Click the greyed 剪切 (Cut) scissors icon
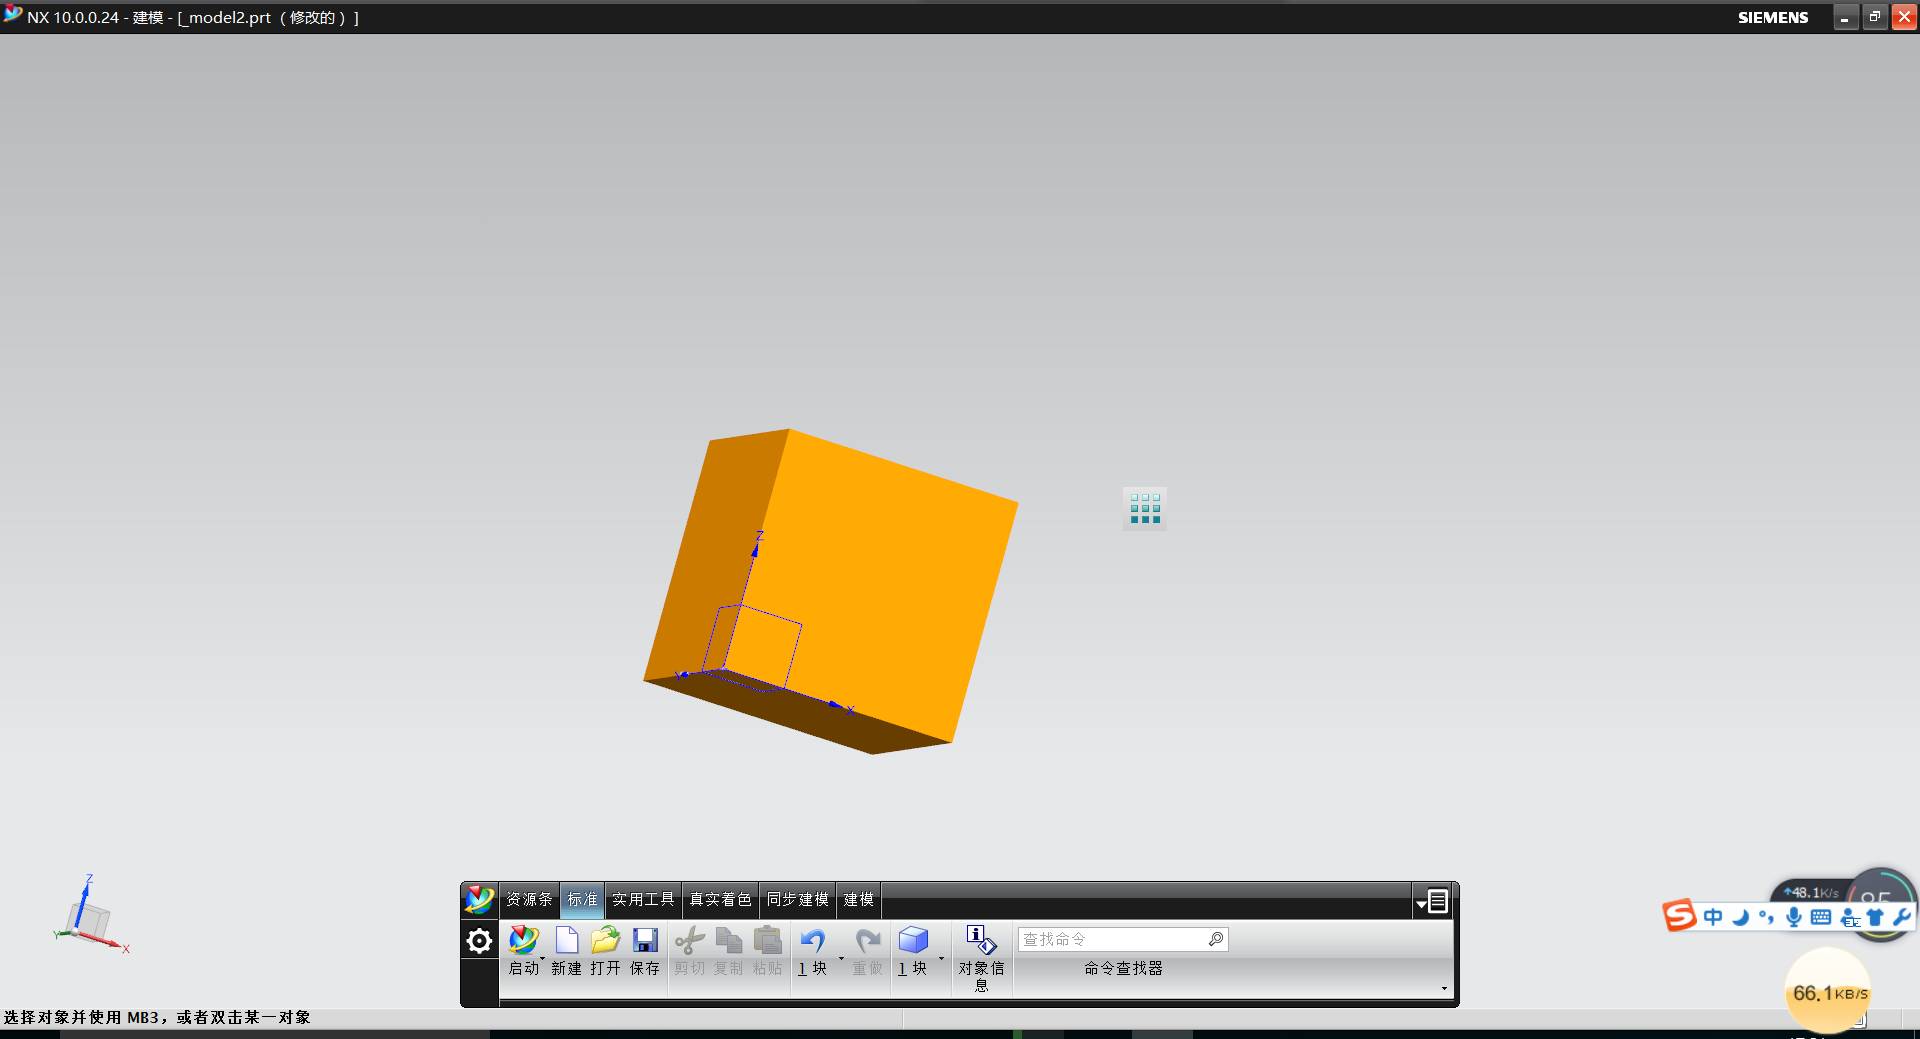 (689, 940)
